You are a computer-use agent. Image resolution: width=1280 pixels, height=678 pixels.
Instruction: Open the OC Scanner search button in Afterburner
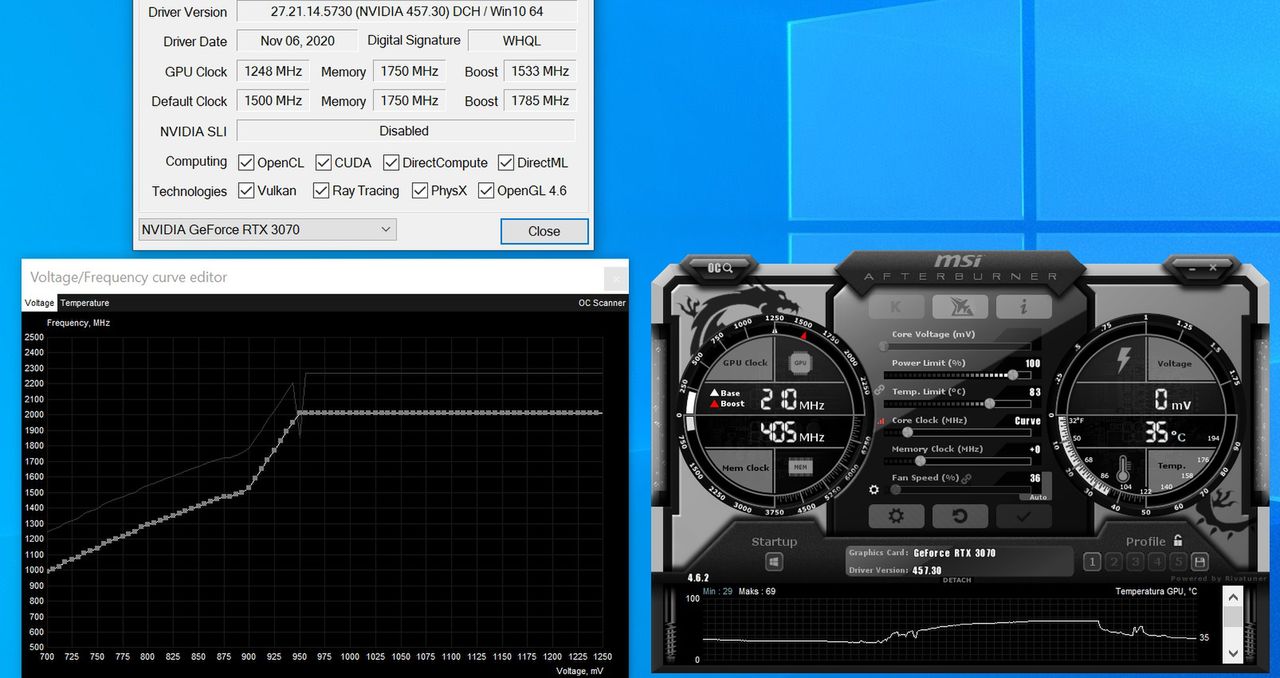pyautogui.click(x=721, y=268)
